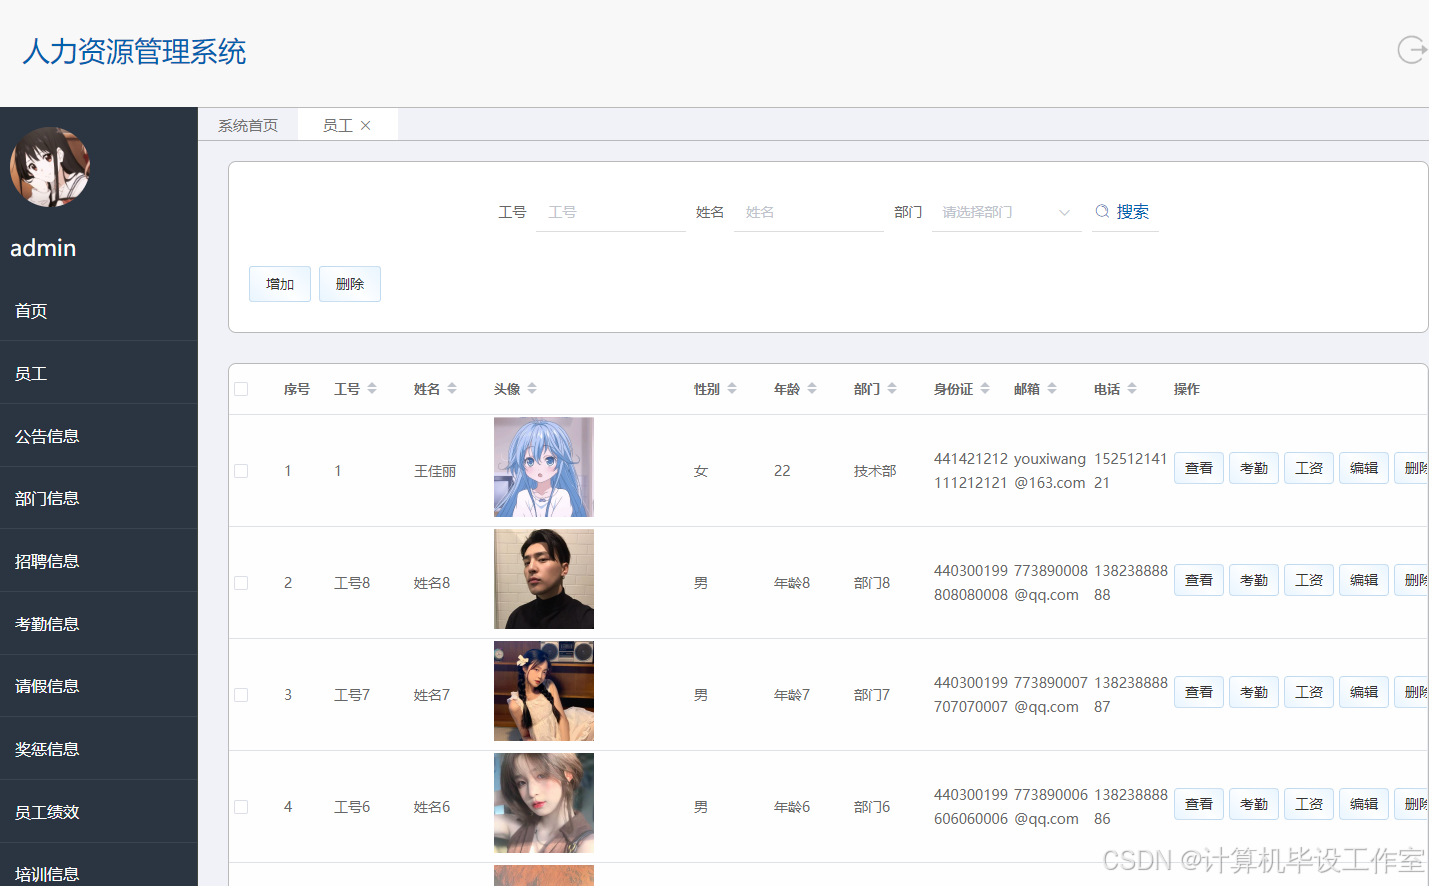Image resolution: width=1429 pixels, height=886 pixels.
Task: Click 考勤 for 王佳丽
Action: tap(1254, 468)
